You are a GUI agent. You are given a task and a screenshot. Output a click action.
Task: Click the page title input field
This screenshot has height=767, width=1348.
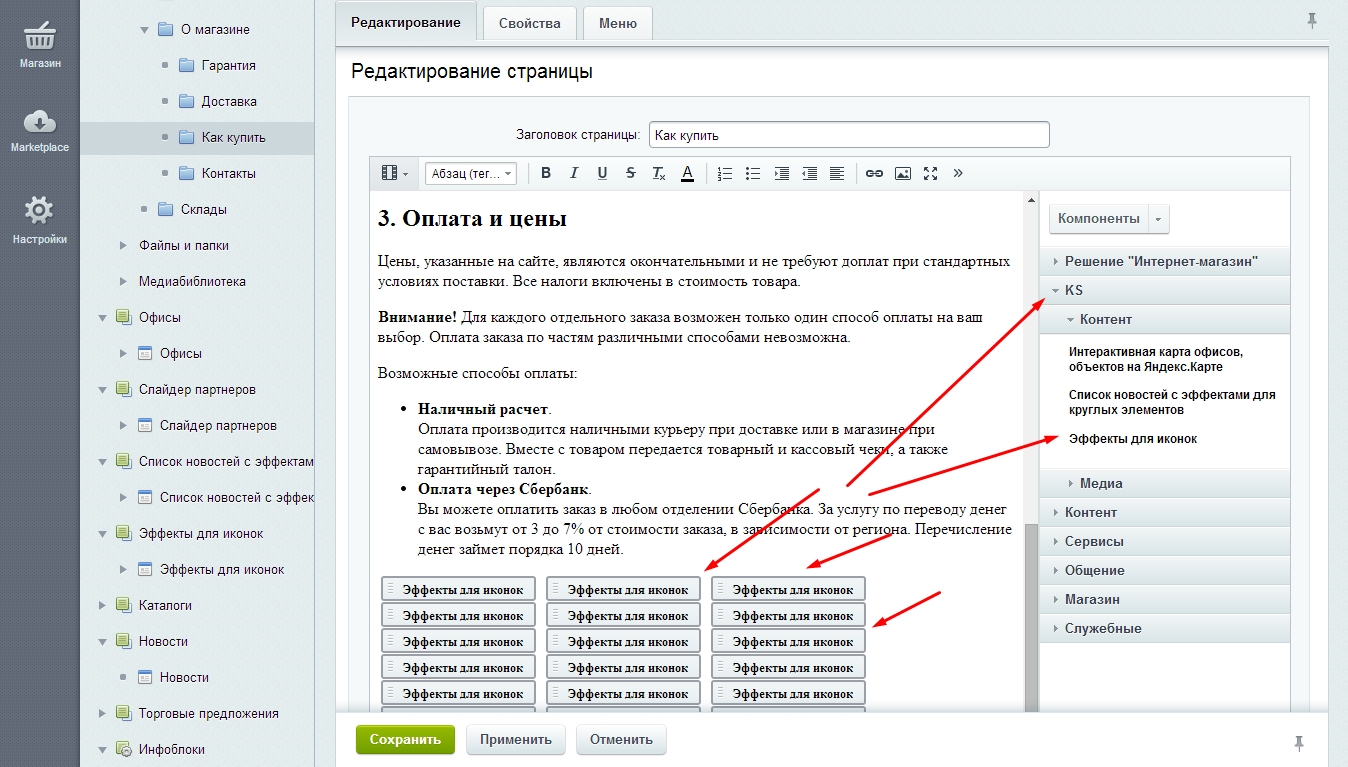click(848, 135)
